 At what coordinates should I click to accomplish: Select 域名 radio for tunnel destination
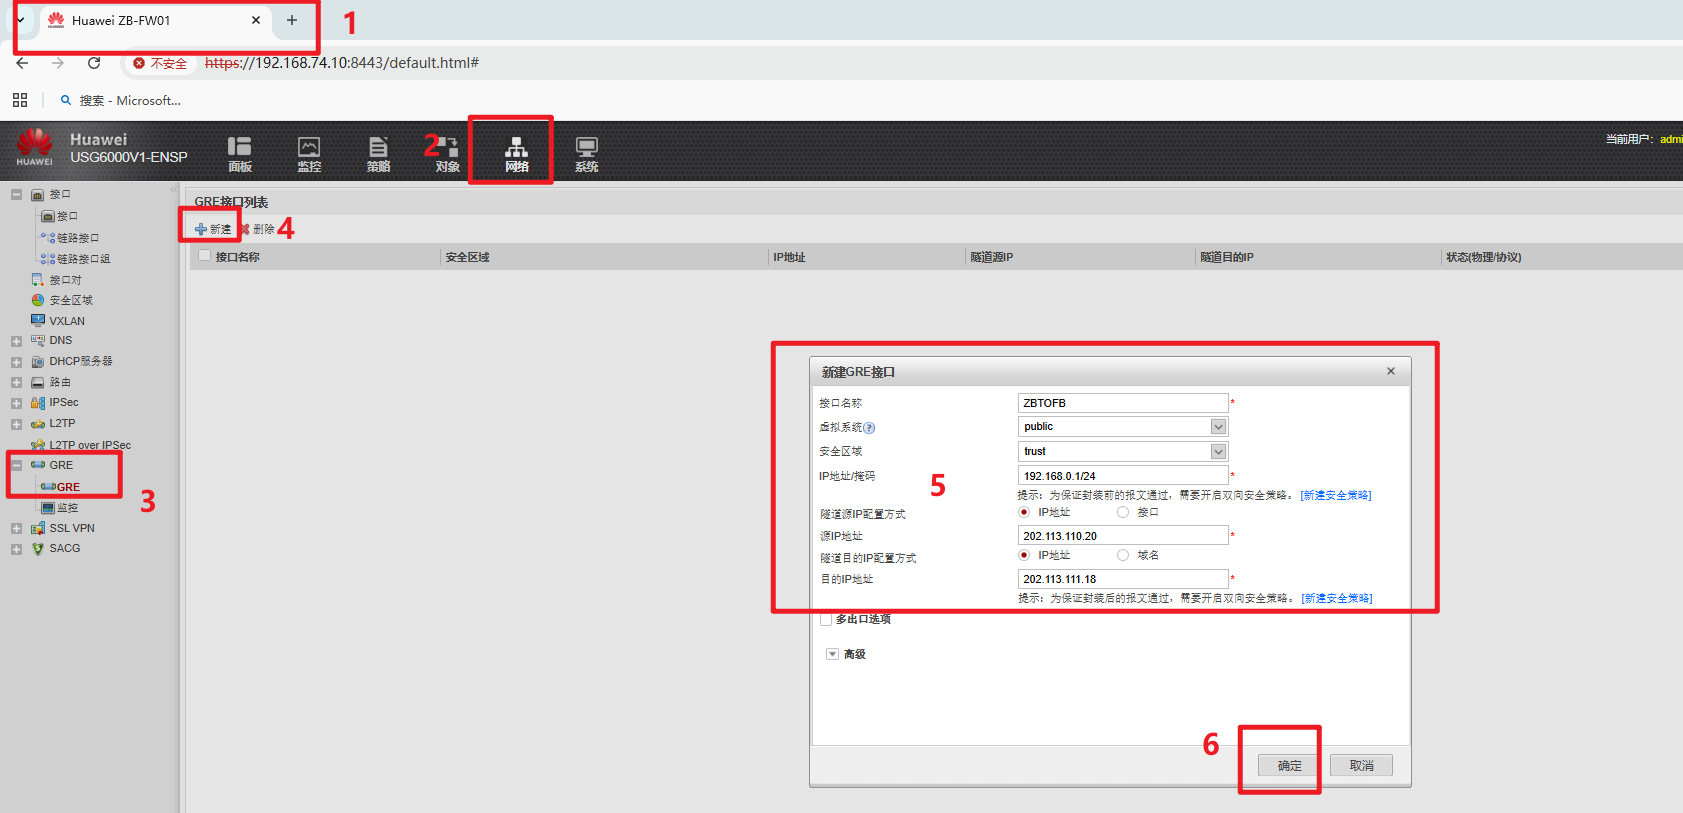pyautogui.click(x=1123, y=555)
